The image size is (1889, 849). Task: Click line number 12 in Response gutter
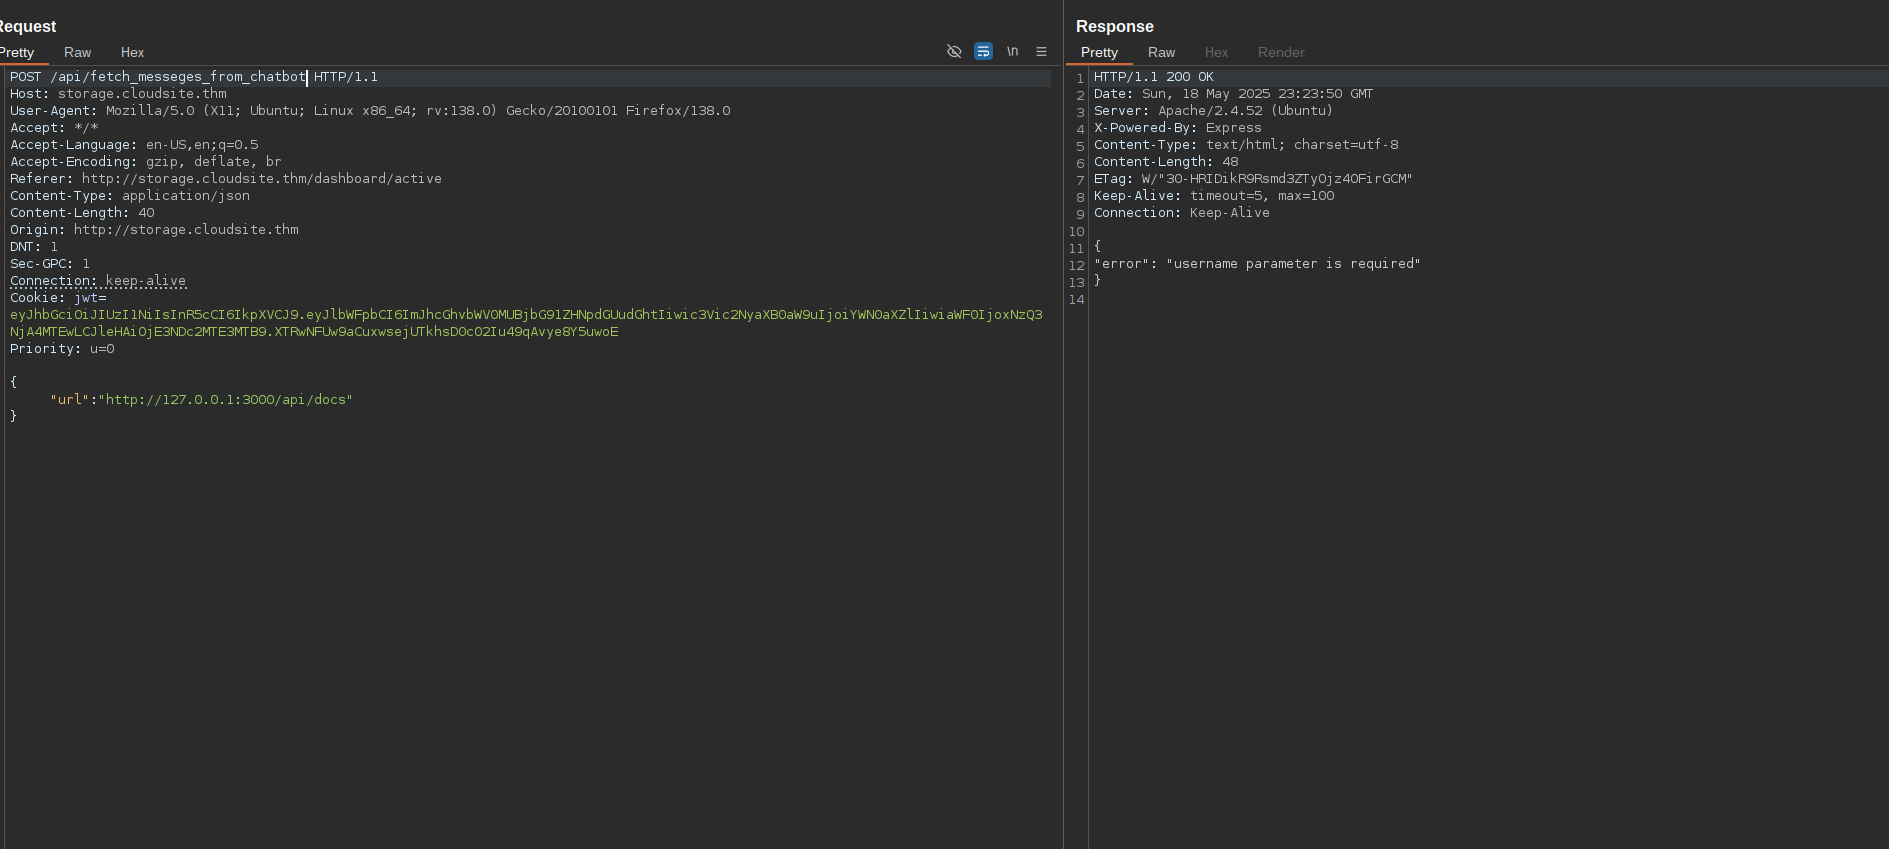pyautogui.click(x=1076, y=265)
